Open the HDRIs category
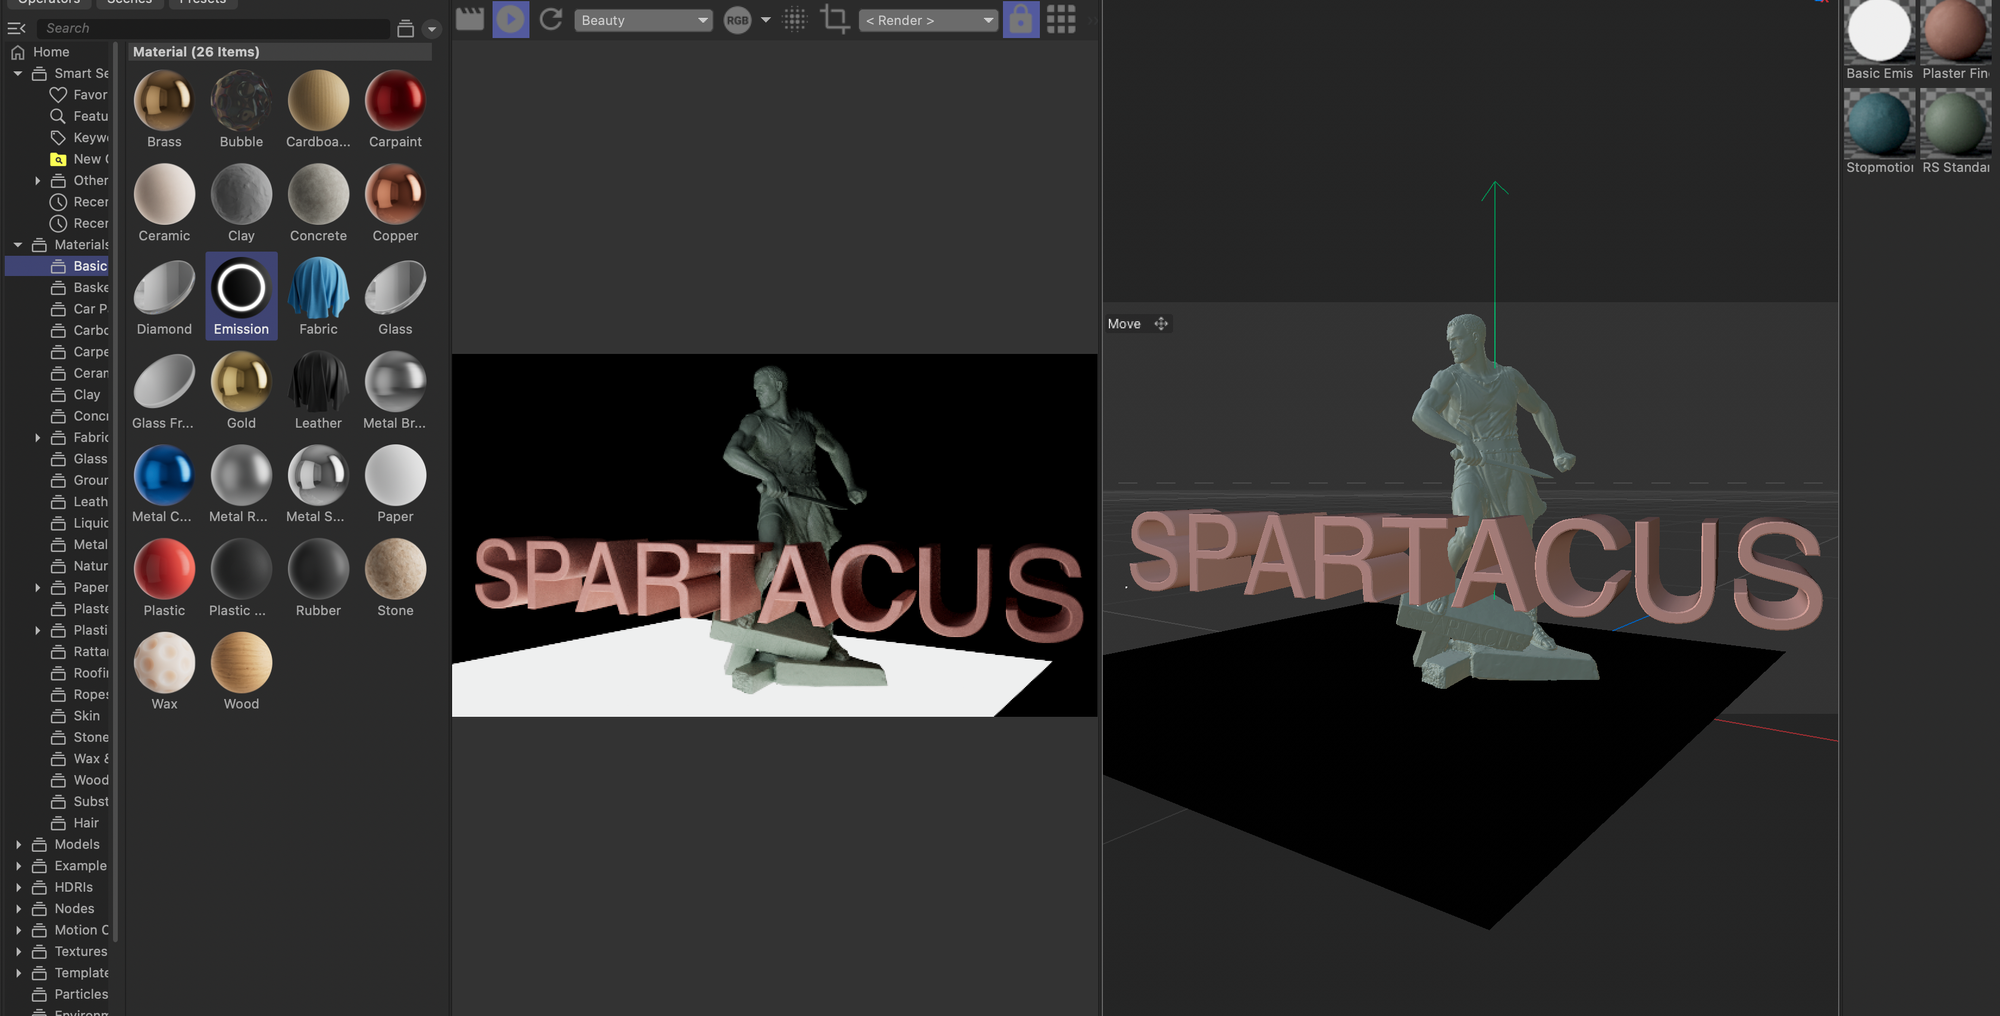The image size is (2000, 1016). (x=73, y=887)
